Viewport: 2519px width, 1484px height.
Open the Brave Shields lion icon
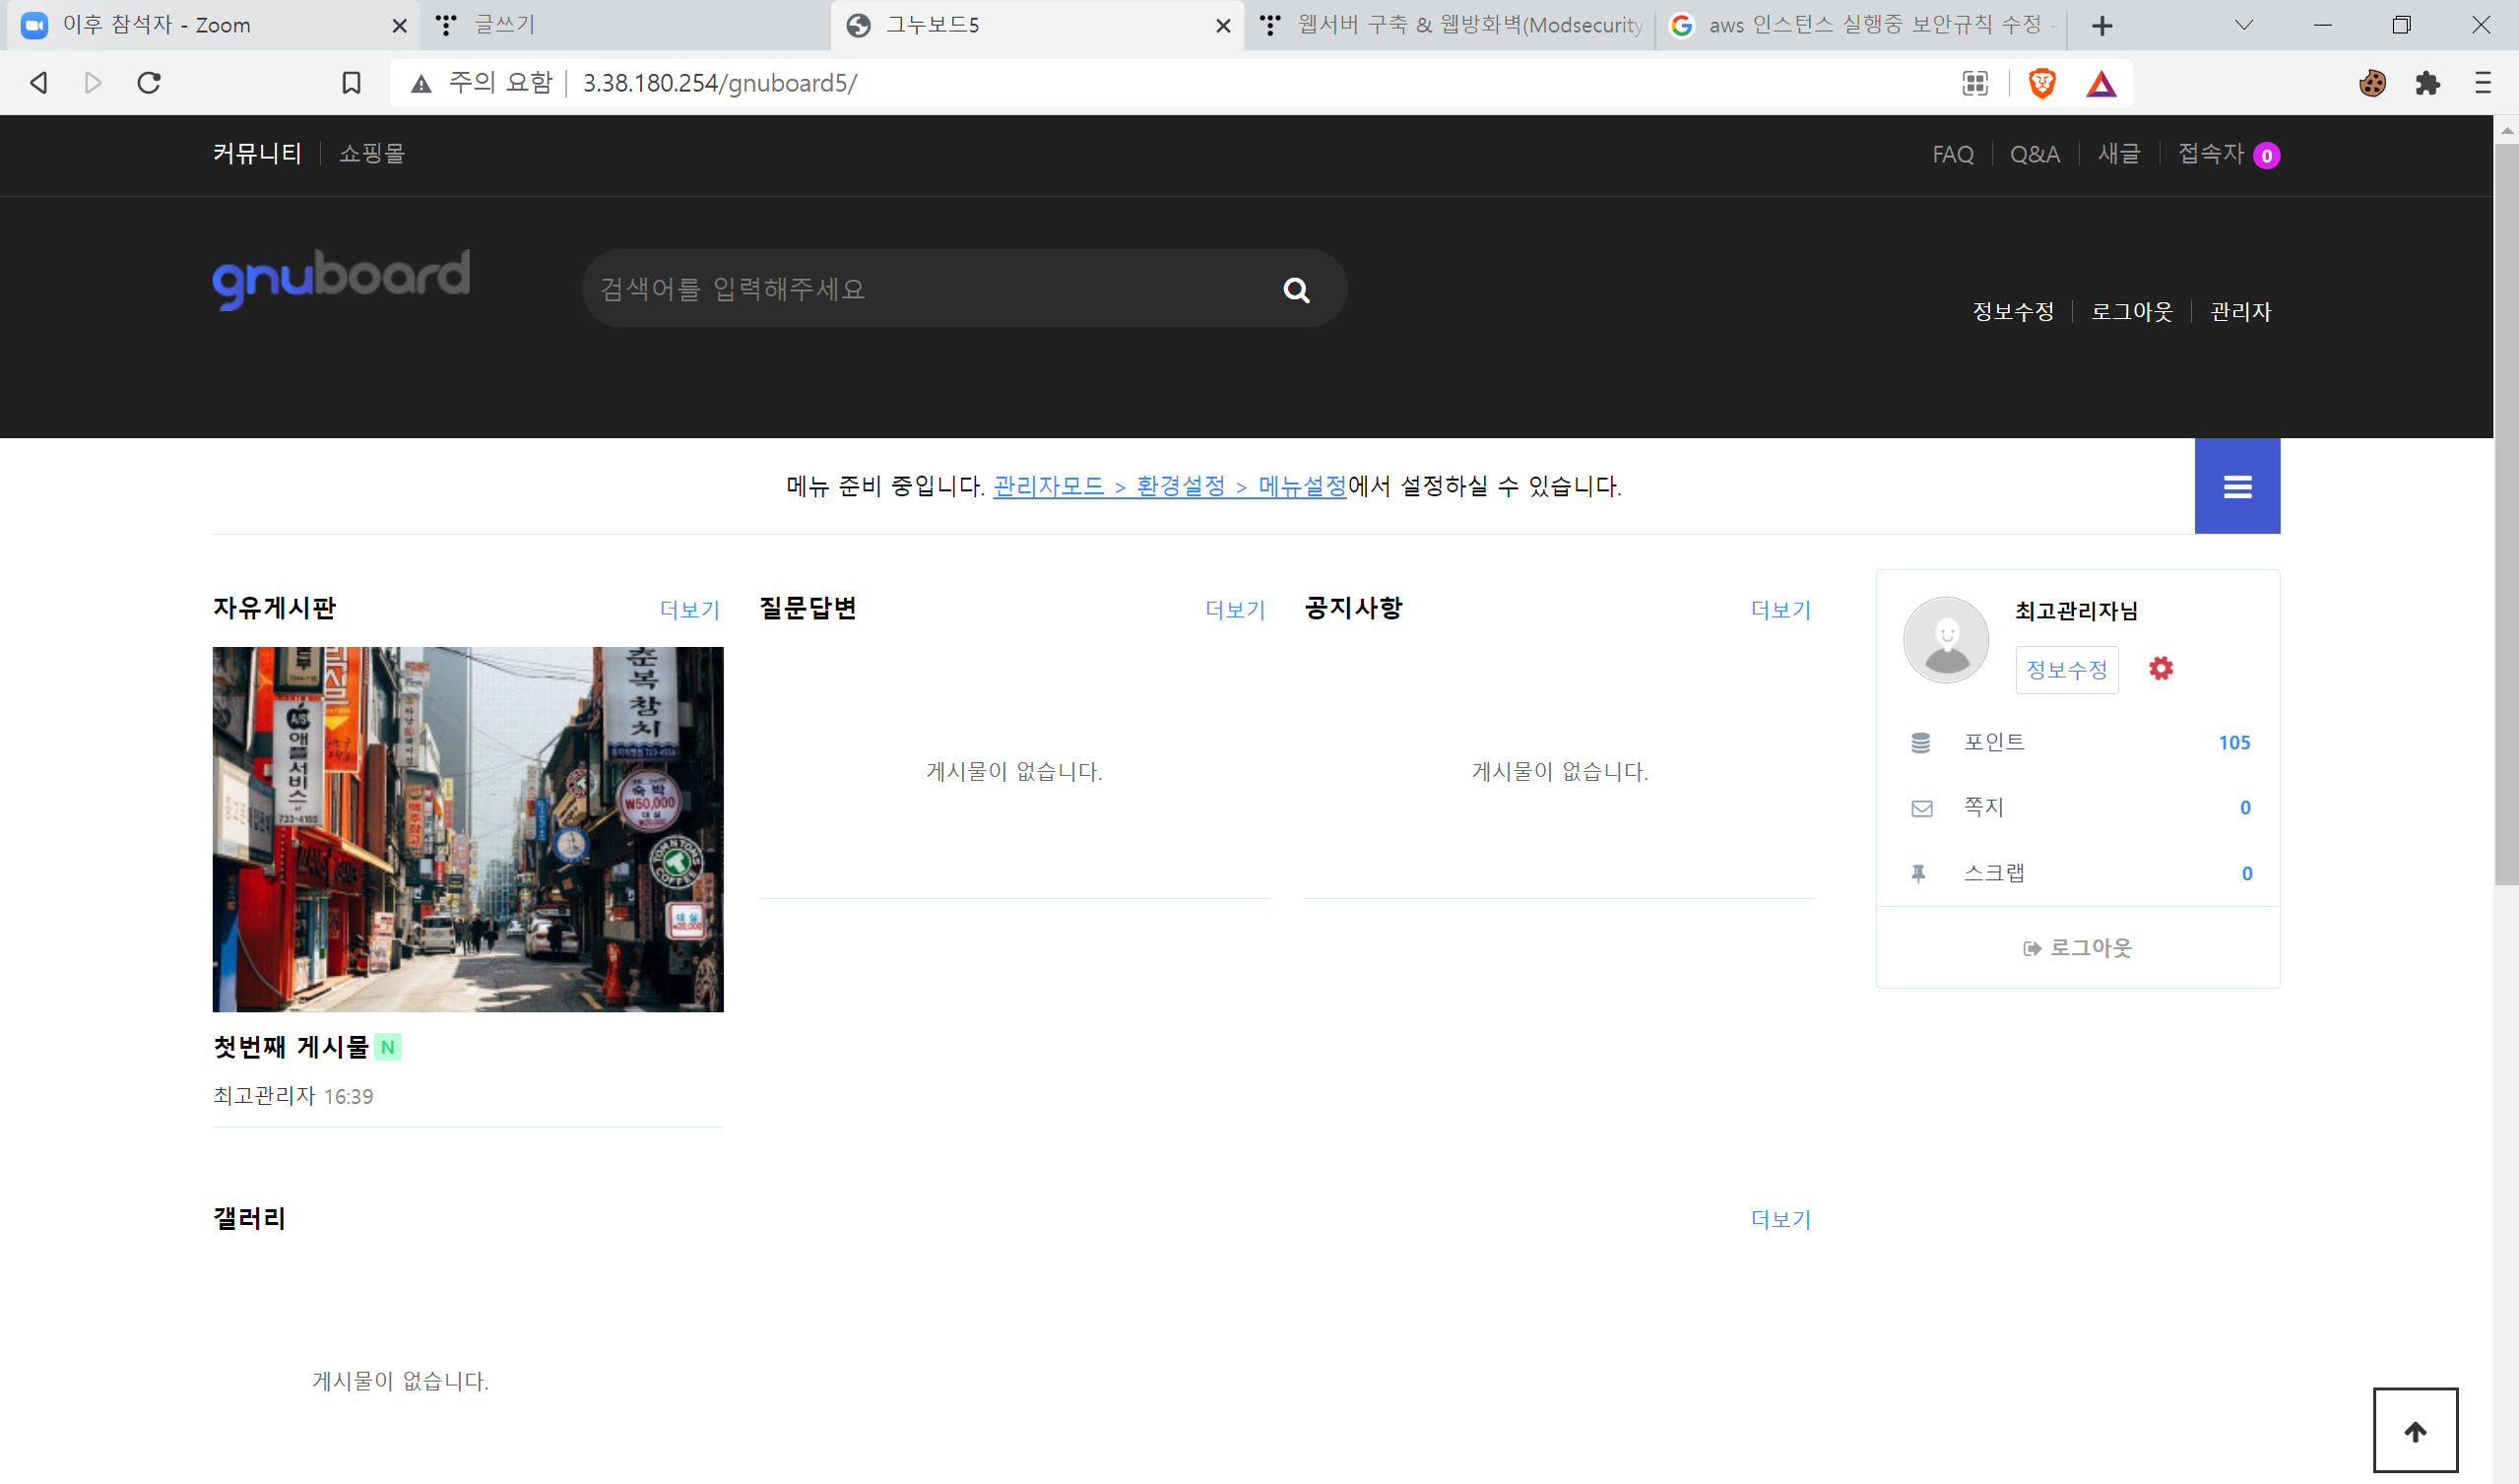click(x=2041, y=83)
